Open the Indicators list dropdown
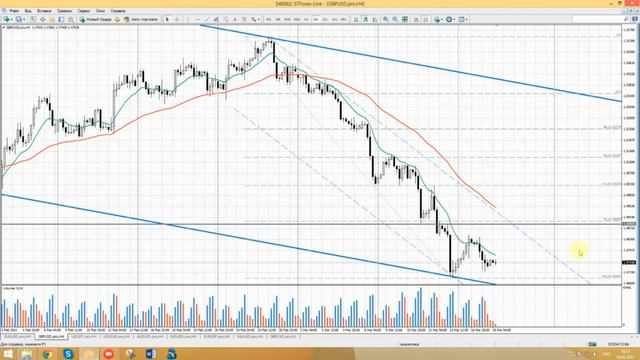Screen dimensions: 640x360 point(442,19)
